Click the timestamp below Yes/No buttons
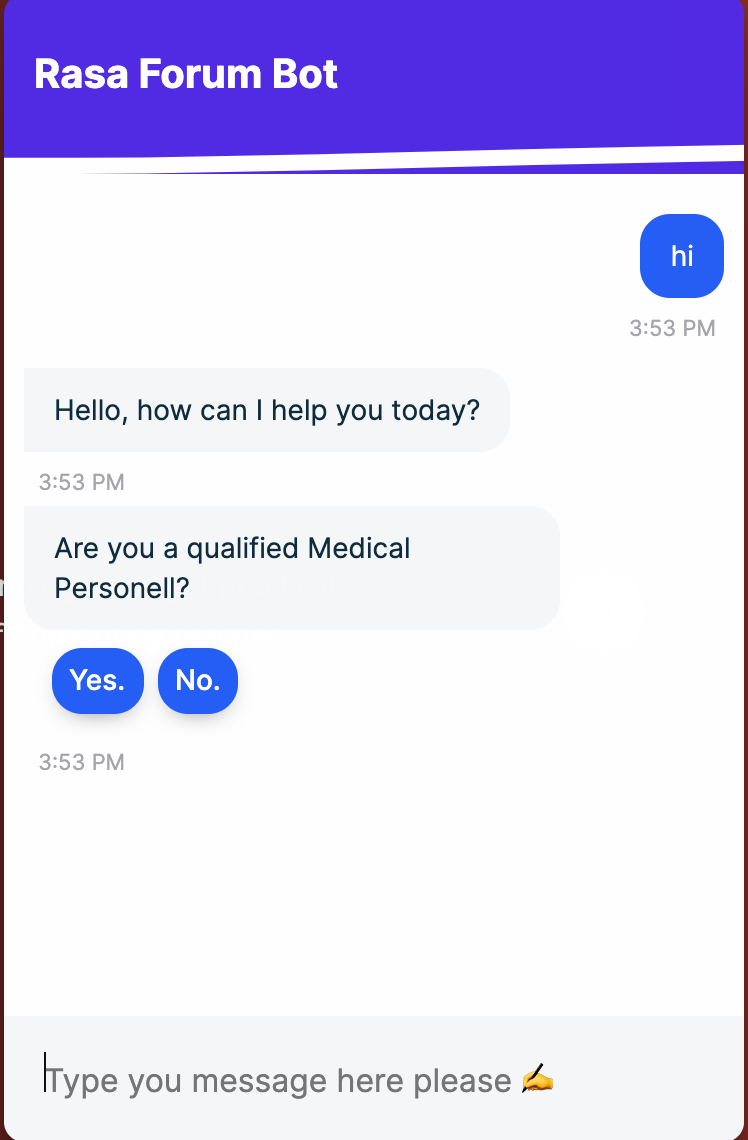 (81, 762)
